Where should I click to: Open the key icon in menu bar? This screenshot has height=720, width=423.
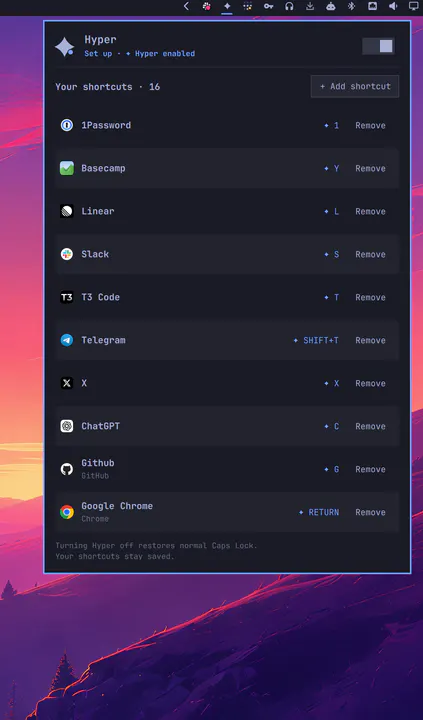[x=268, y=6]
